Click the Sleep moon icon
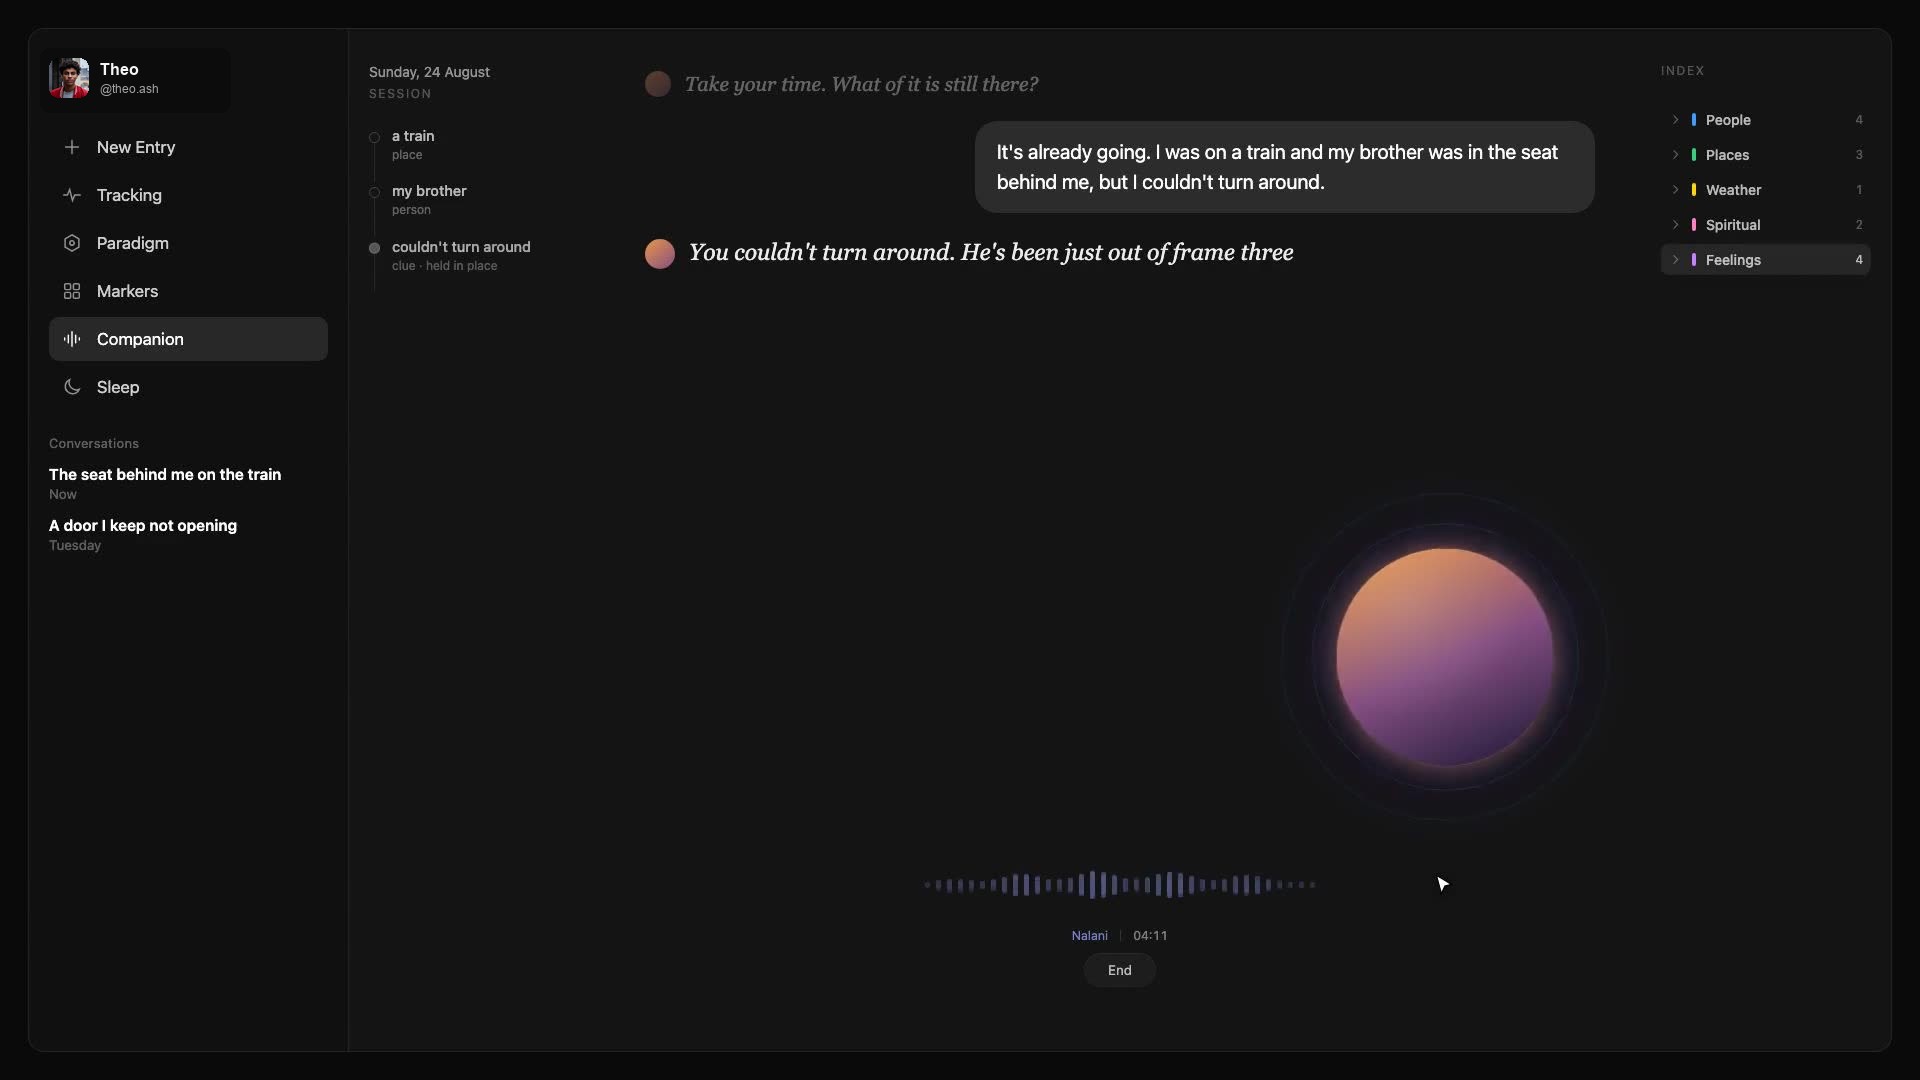1920x1080 pixels. 72,387
